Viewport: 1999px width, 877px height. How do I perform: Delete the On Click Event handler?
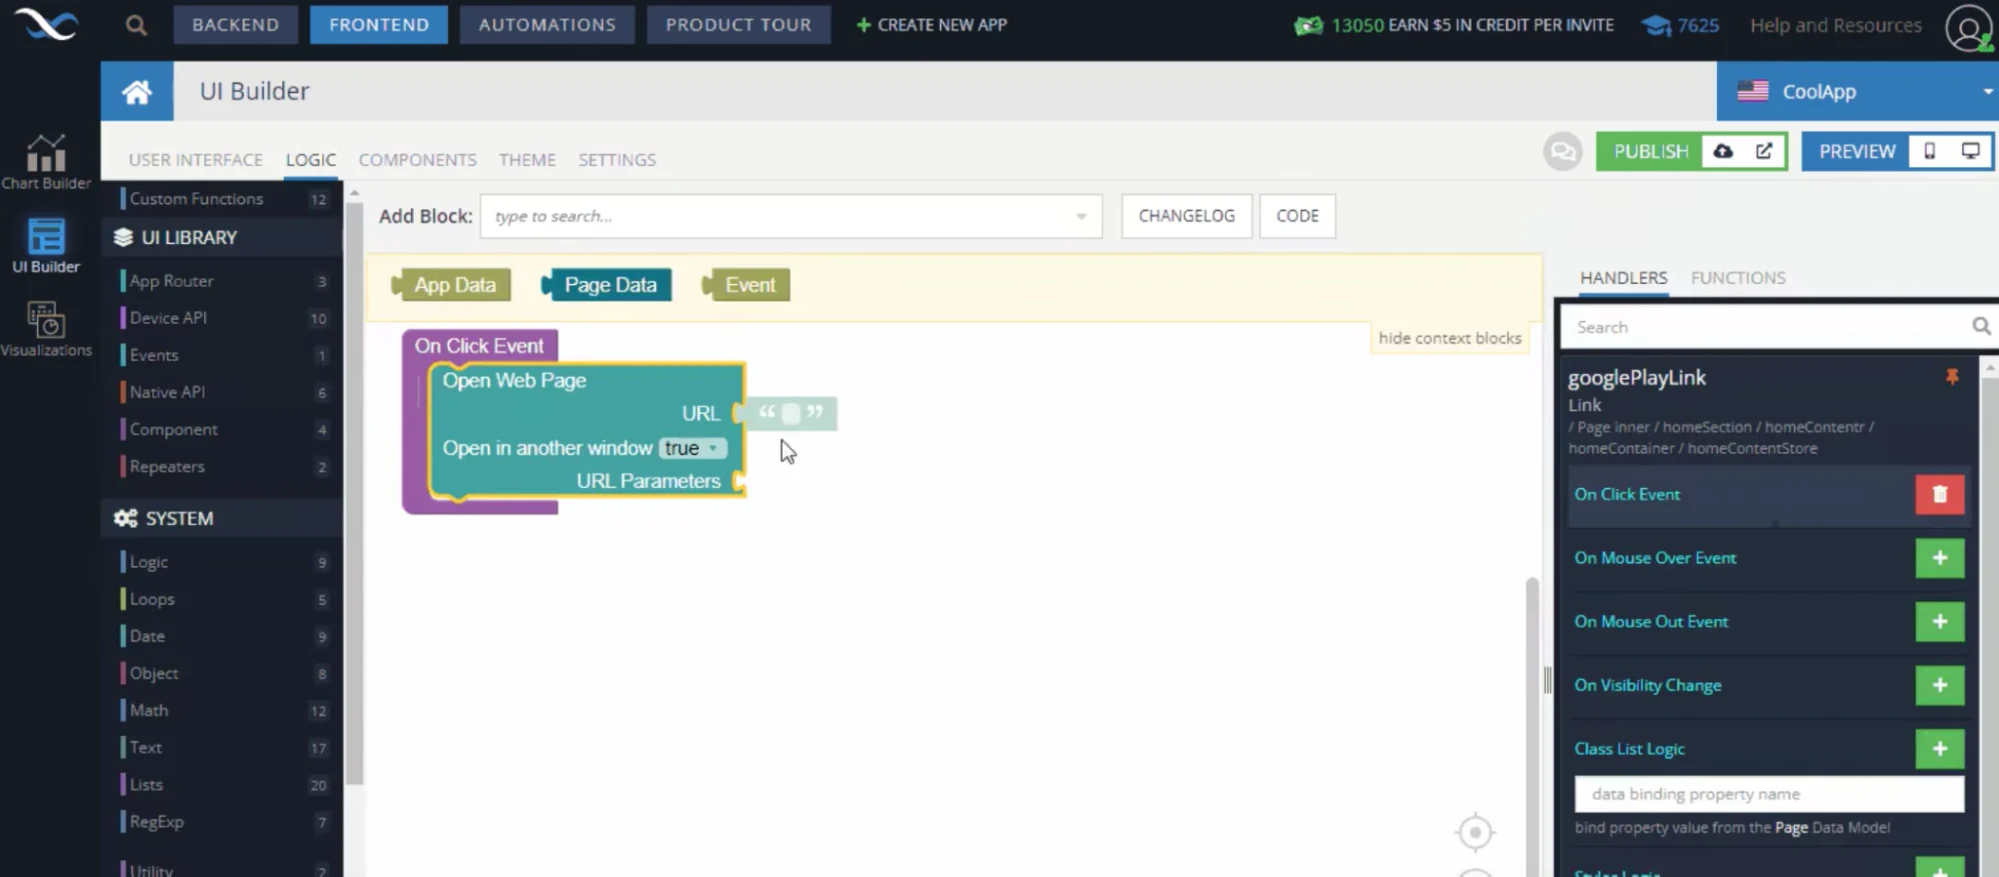coord(1940,494)
